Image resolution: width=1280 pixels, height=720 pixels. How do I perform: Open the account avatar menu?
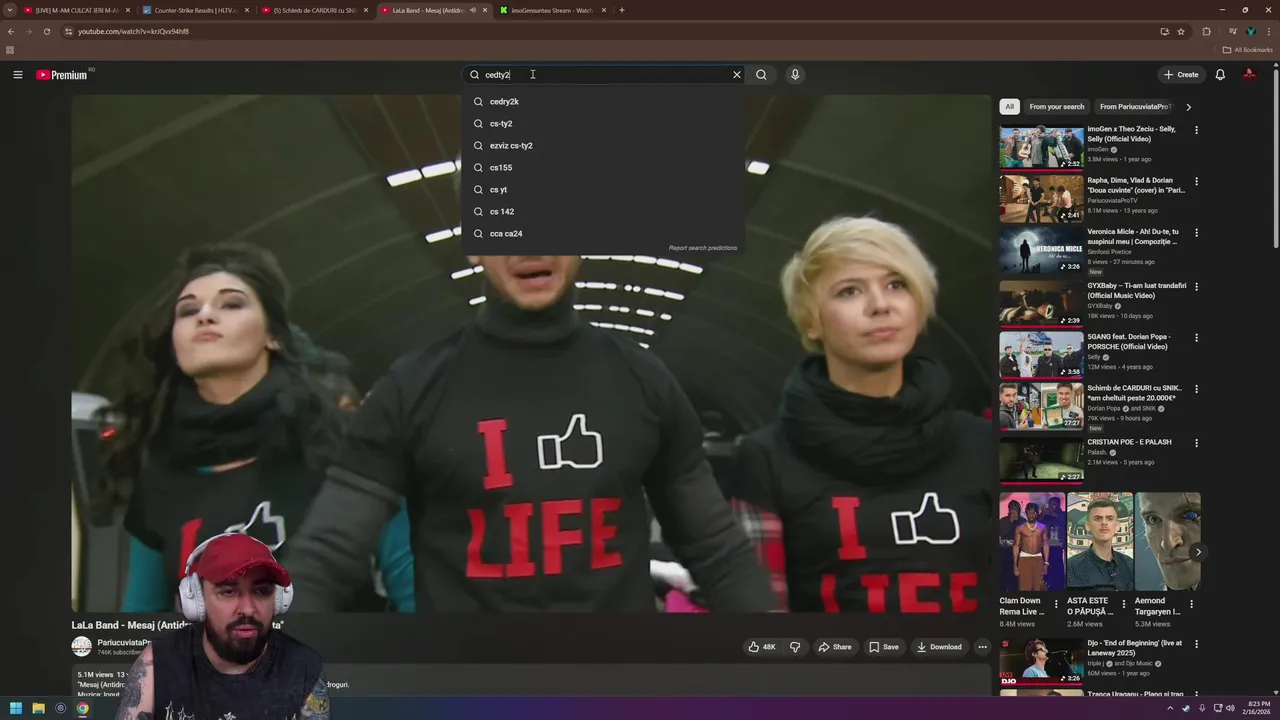(x=1249, y=74)
